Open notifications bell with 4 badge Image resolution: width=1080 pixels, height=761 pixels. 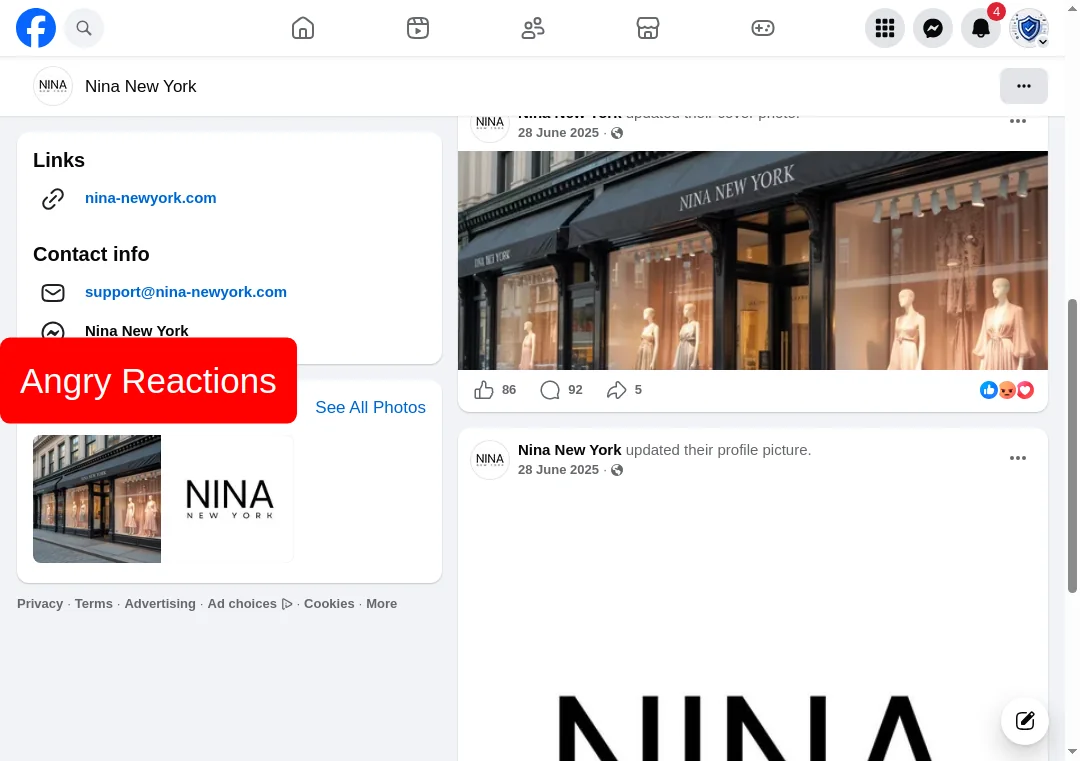(x=982, y=28)
